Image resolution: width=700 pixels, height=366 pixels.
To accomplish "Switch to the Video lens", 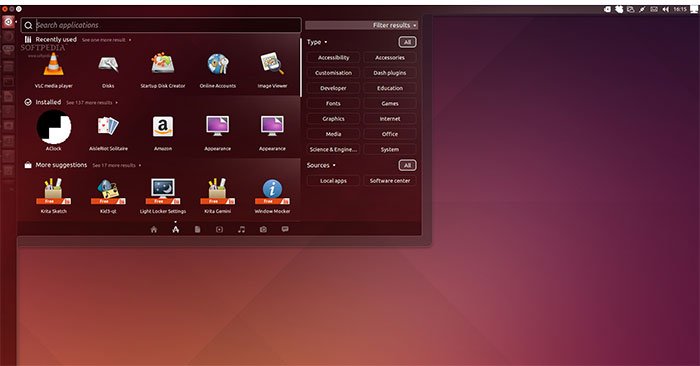I will 219,229.
